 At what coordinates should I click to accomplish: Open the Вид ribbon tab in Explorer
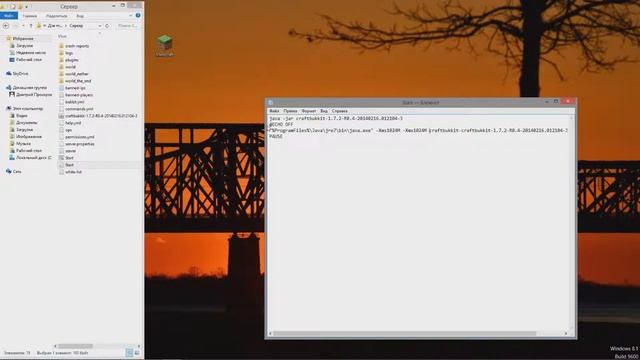[x=80, y=16]
